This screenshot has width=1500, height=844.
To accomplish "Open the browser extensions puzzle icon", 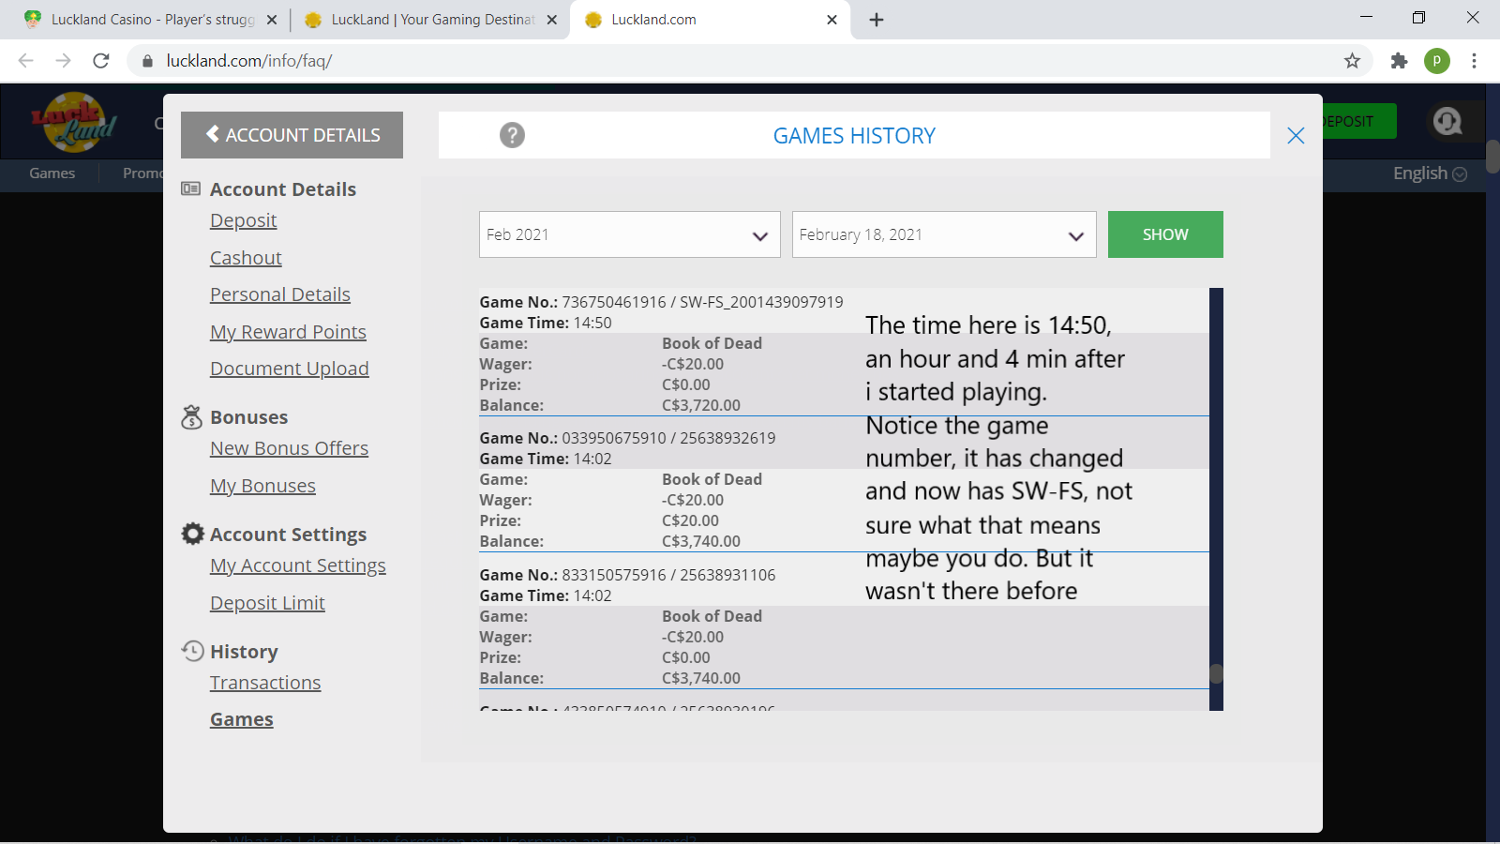I will (1399, 61).
